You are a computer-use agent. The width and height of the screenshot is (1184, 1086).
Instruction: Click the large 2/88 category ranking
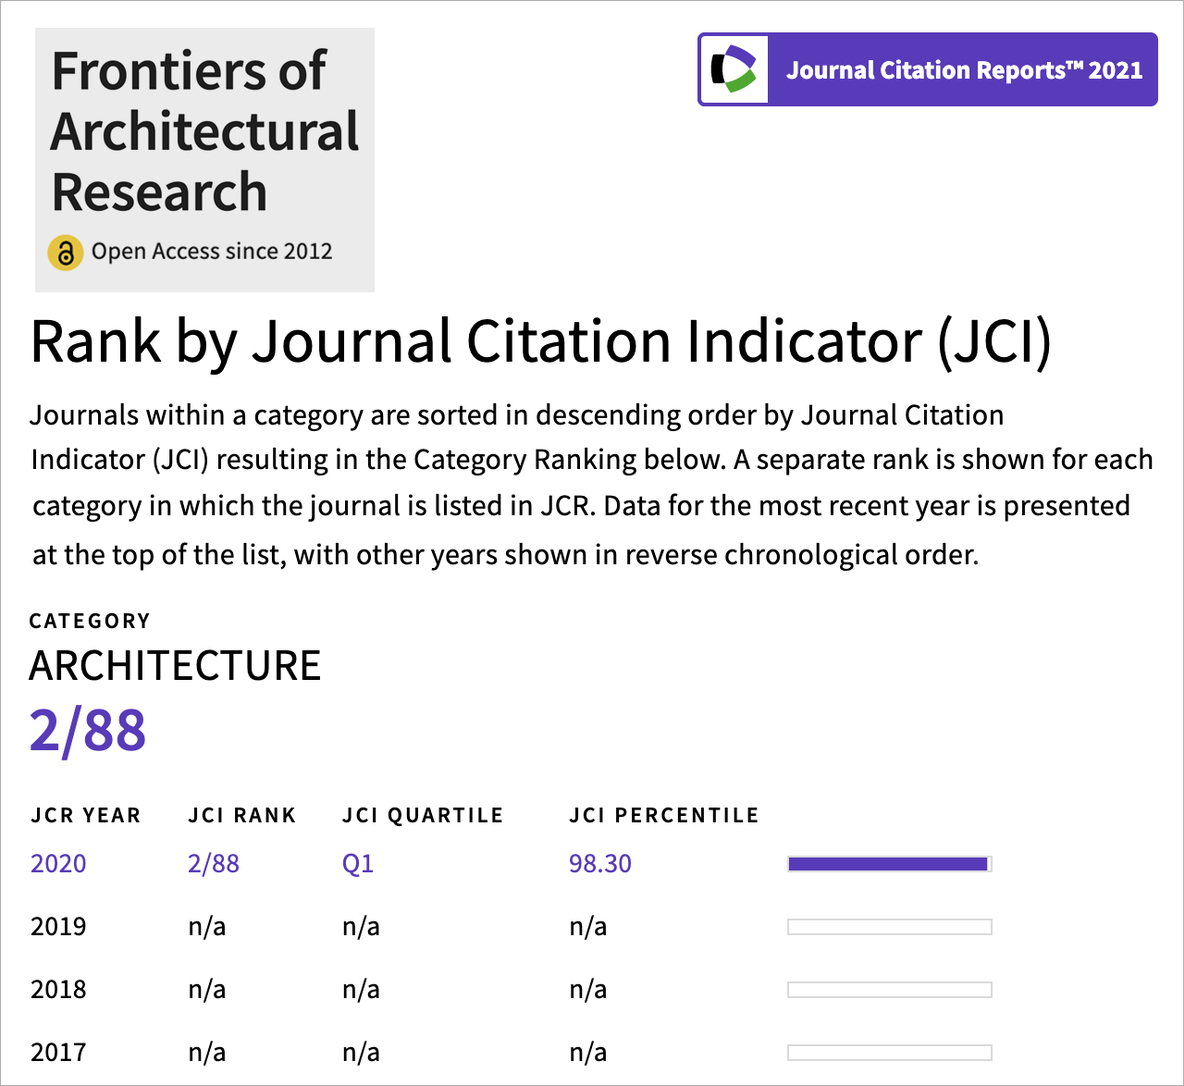88,730
